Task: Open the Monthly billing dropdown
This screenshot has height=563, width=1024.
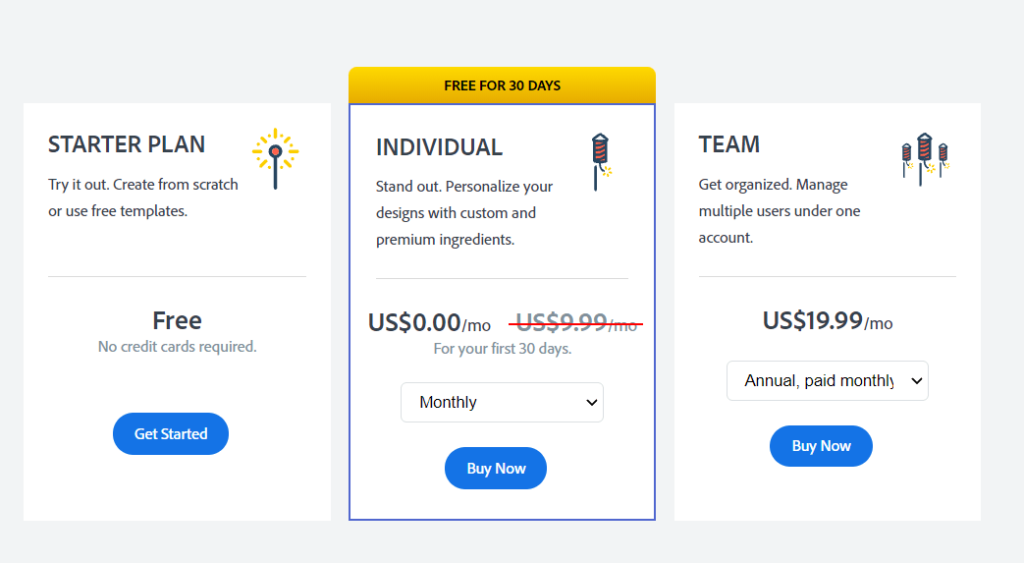Action: [502, 402]
